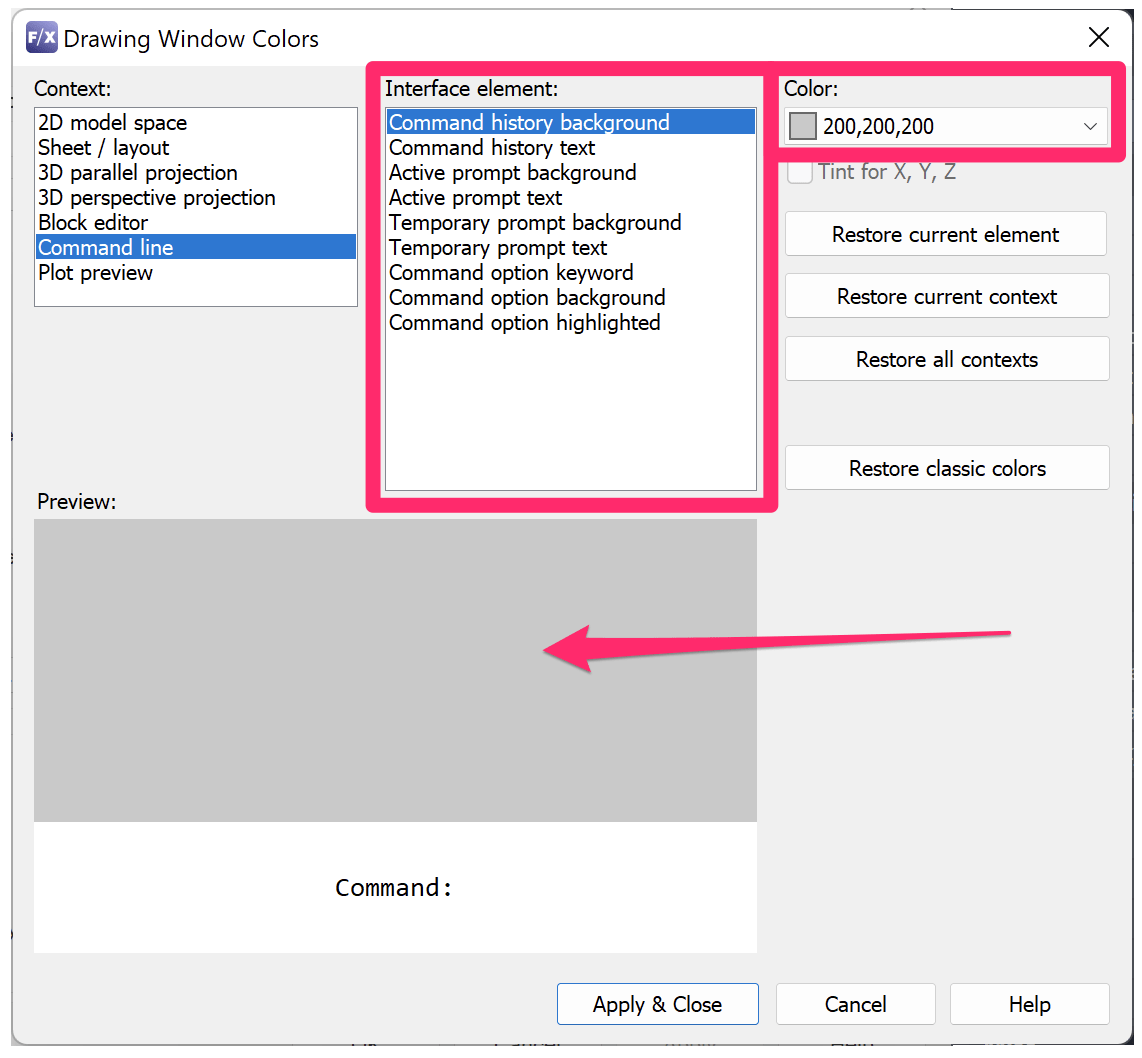Select Command option highlighted element

(525, 322)
